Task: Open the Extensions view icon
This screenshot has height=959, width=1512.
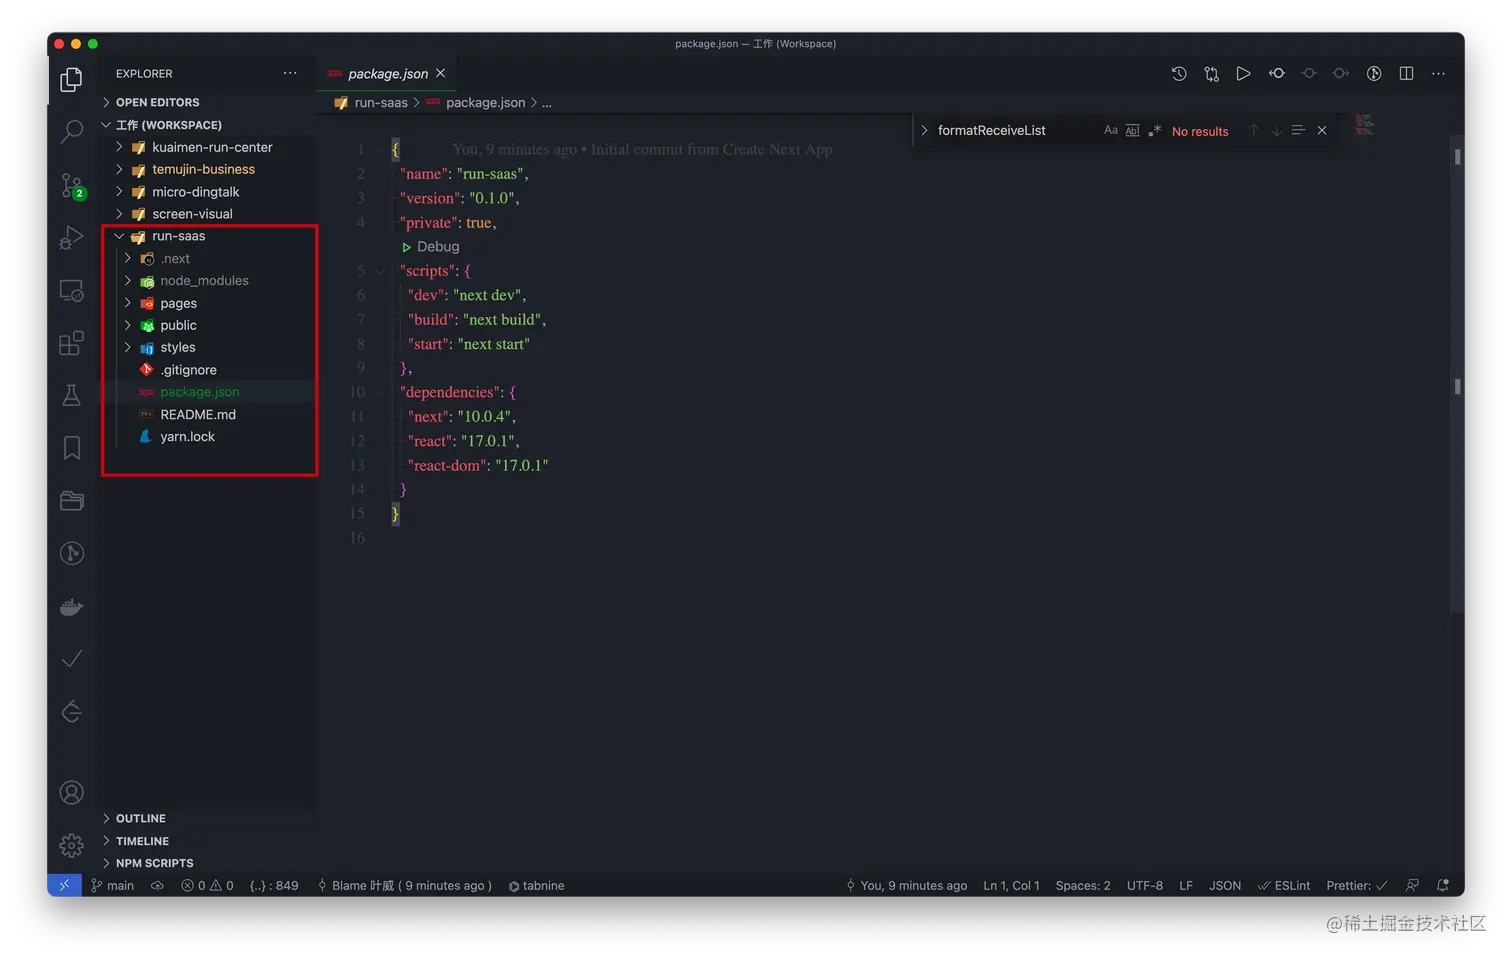Action: pyautogui.click(x=71, y=344)
